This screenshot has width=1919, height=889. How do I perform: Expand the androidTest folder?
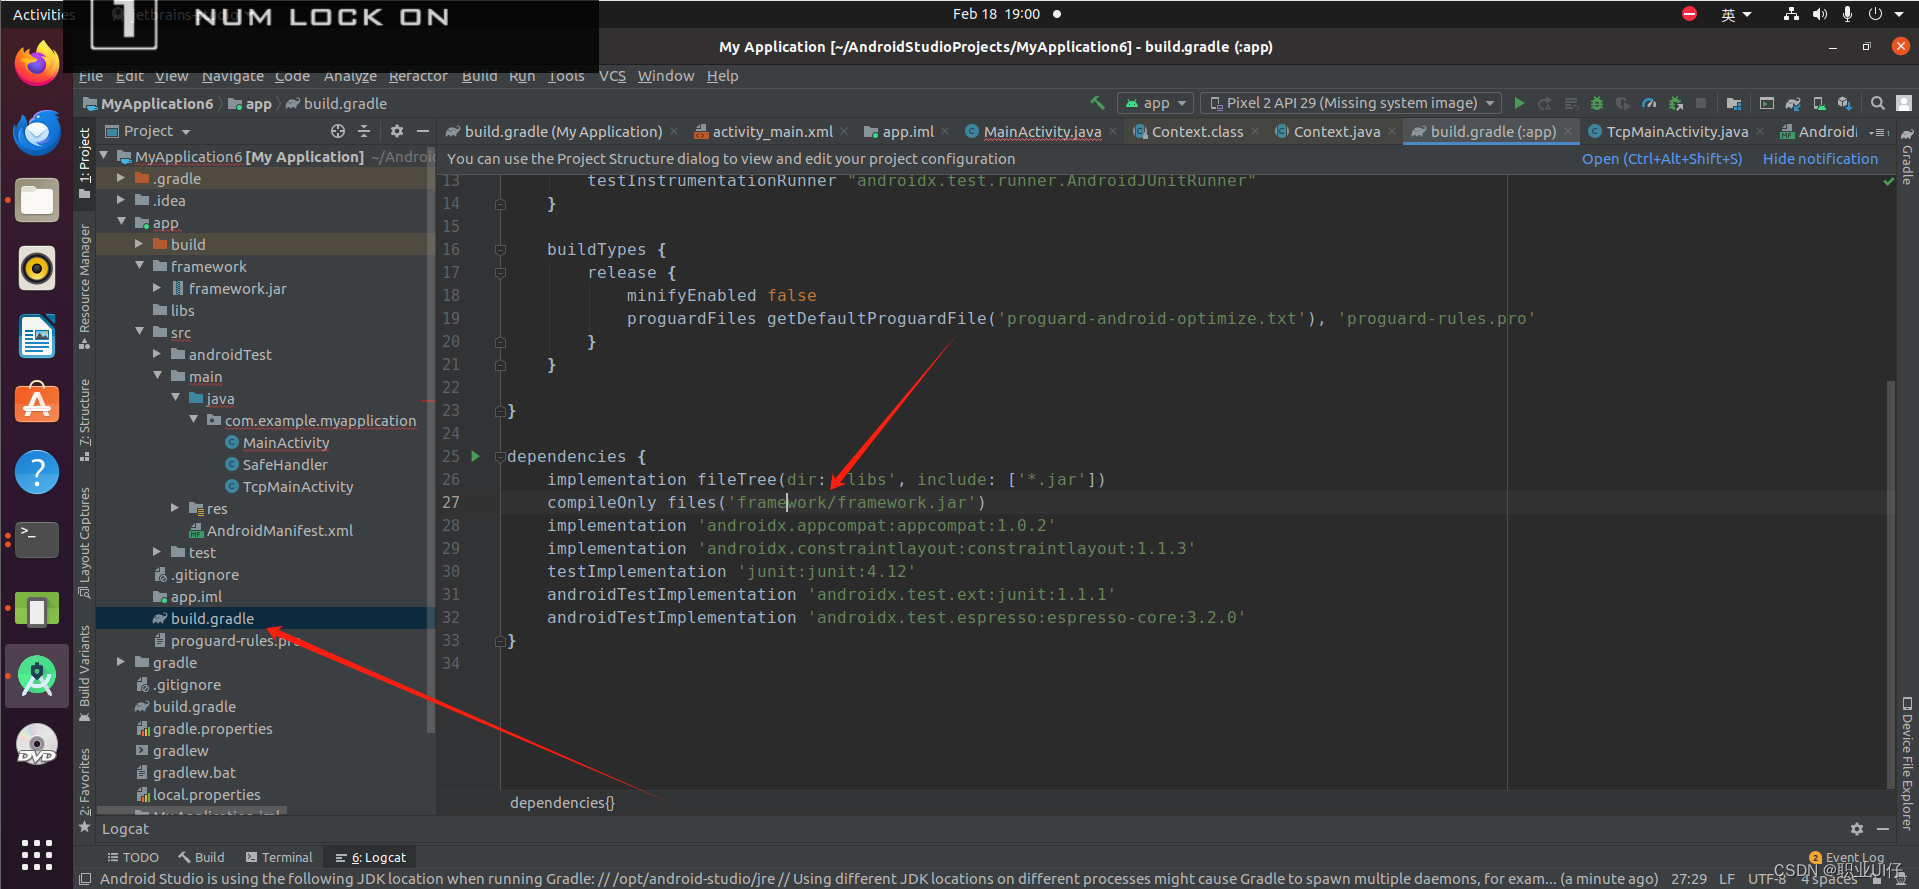(157, 354)
